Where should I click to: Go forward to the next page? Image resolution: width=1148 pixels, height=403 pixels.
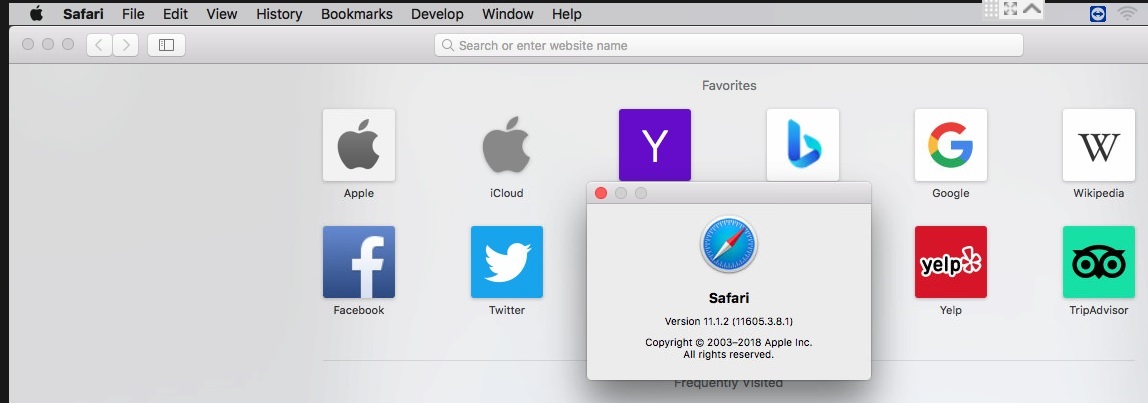click(x=126, y=45)
